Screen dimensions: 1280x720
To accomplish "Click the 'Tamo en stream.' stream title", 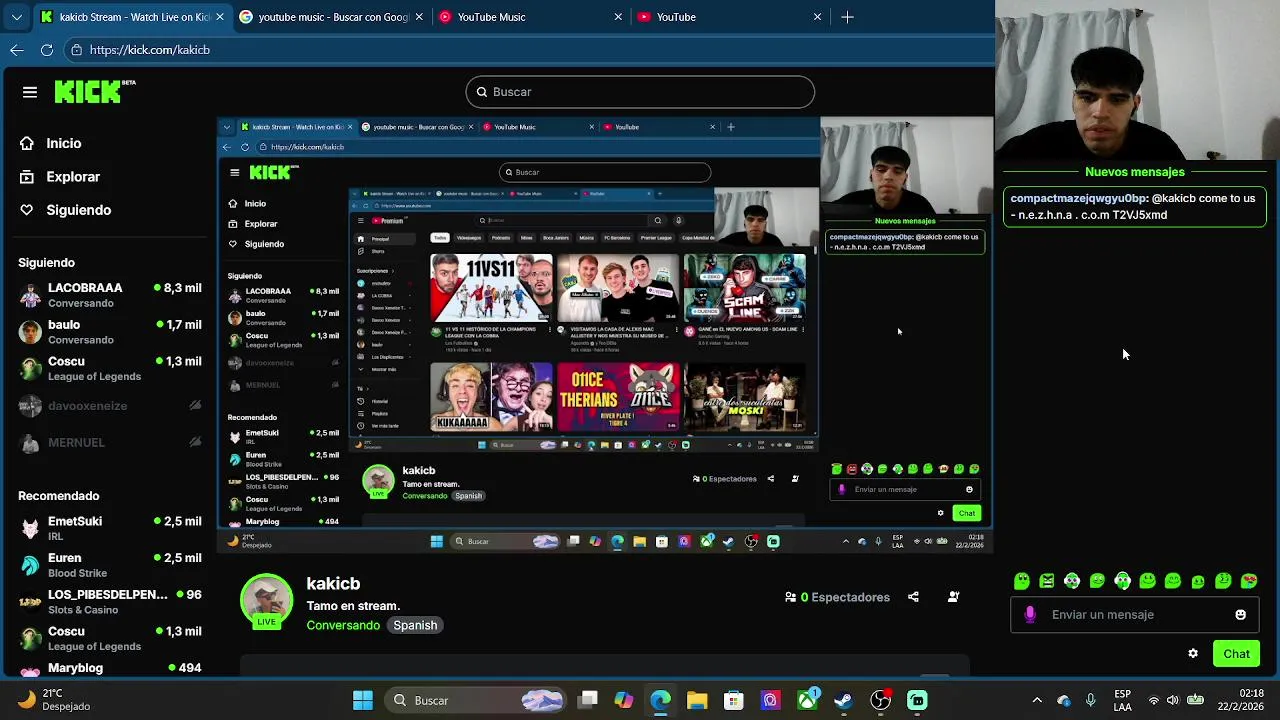I will pos(353,606).
